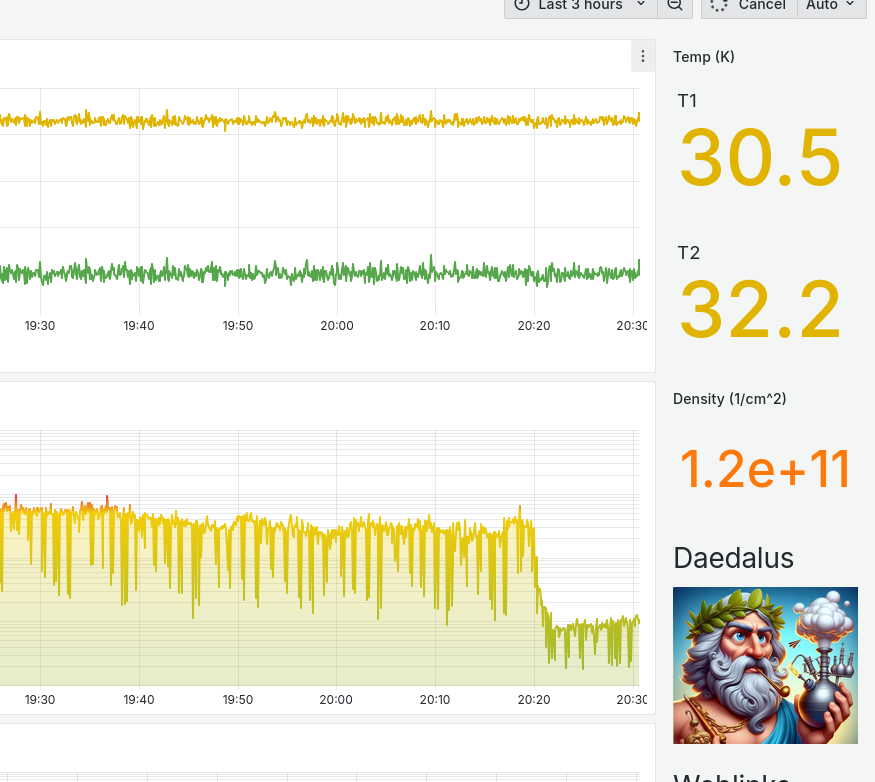Click the green trace in the top chart
This screenshot has width=875, height=782.
click(300, 272)
